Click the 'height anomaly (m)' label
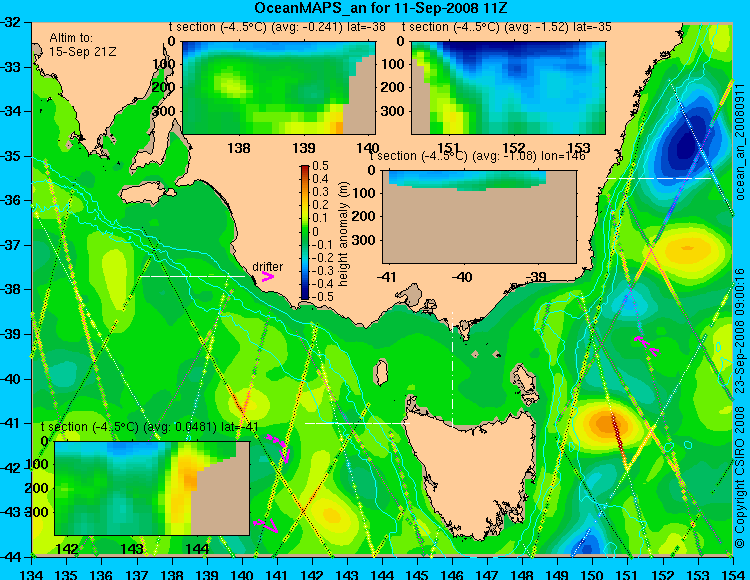 coord(343,234)
